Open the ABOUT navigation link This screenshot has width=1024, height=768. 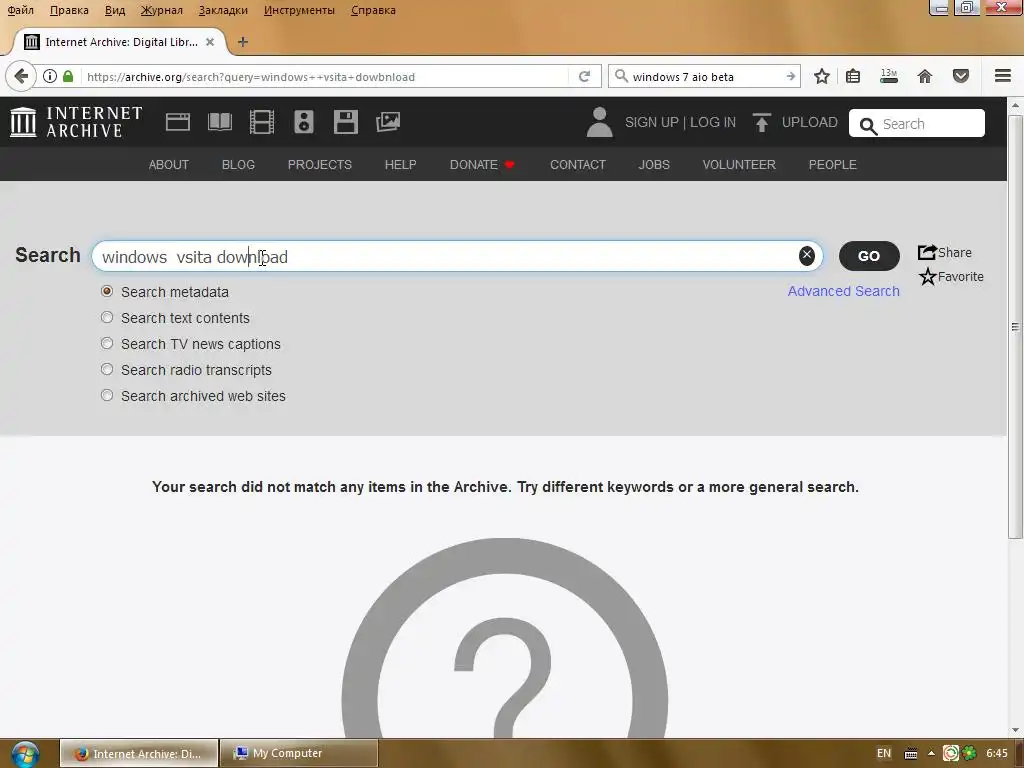(168, 165)
